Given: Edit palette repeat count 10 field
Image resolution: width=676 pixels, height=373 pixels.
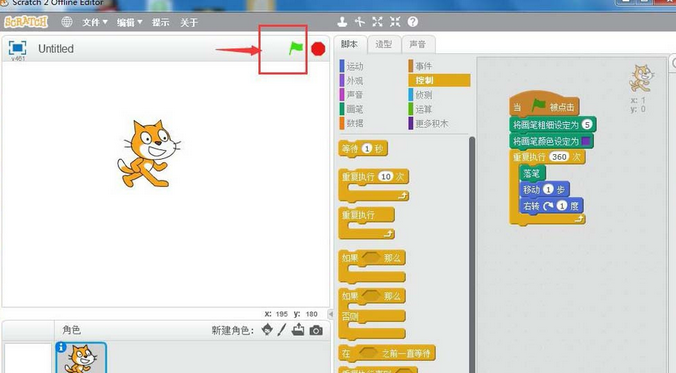Looking at the screenshot, I should [385, 176].
